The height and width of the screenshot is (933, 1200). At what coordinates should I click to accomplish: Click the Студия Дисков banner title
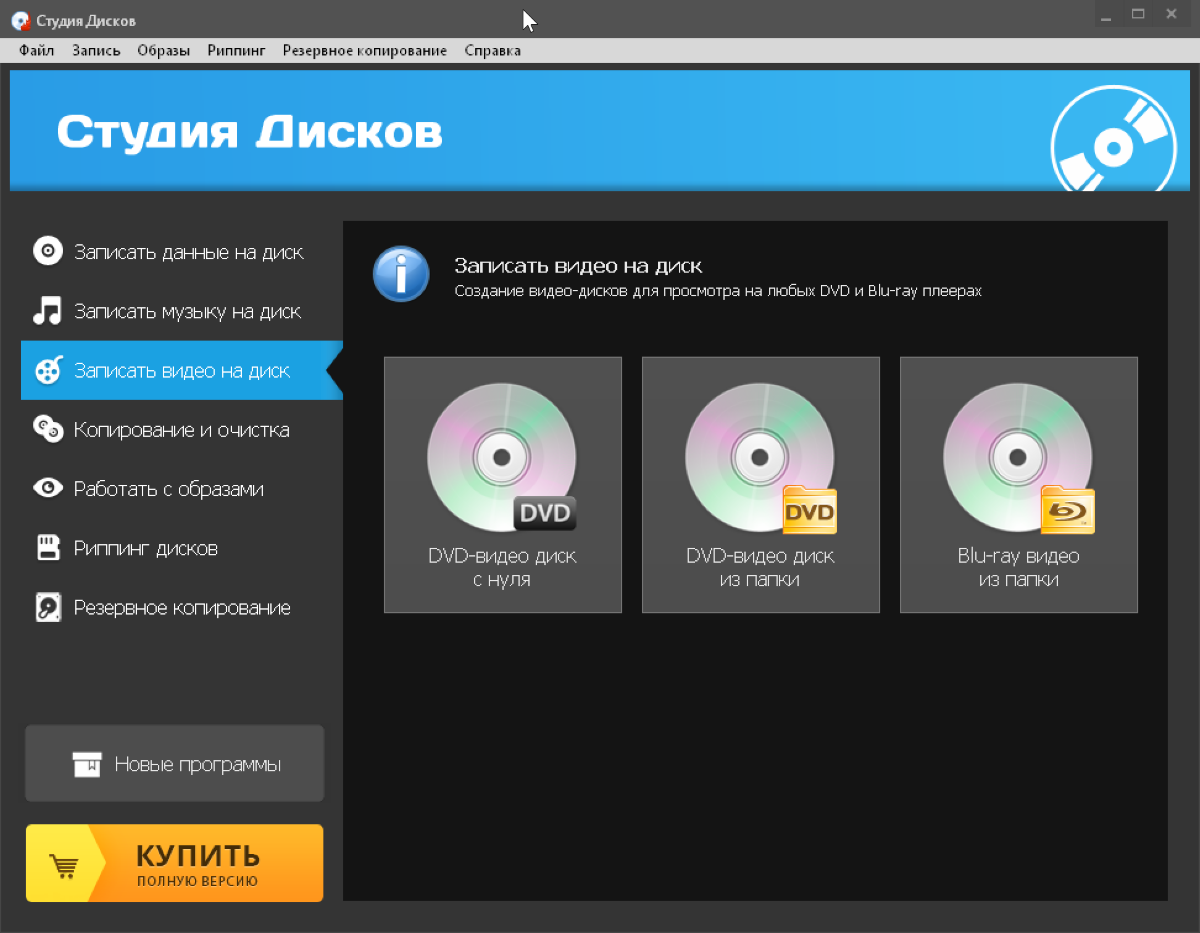249,132
